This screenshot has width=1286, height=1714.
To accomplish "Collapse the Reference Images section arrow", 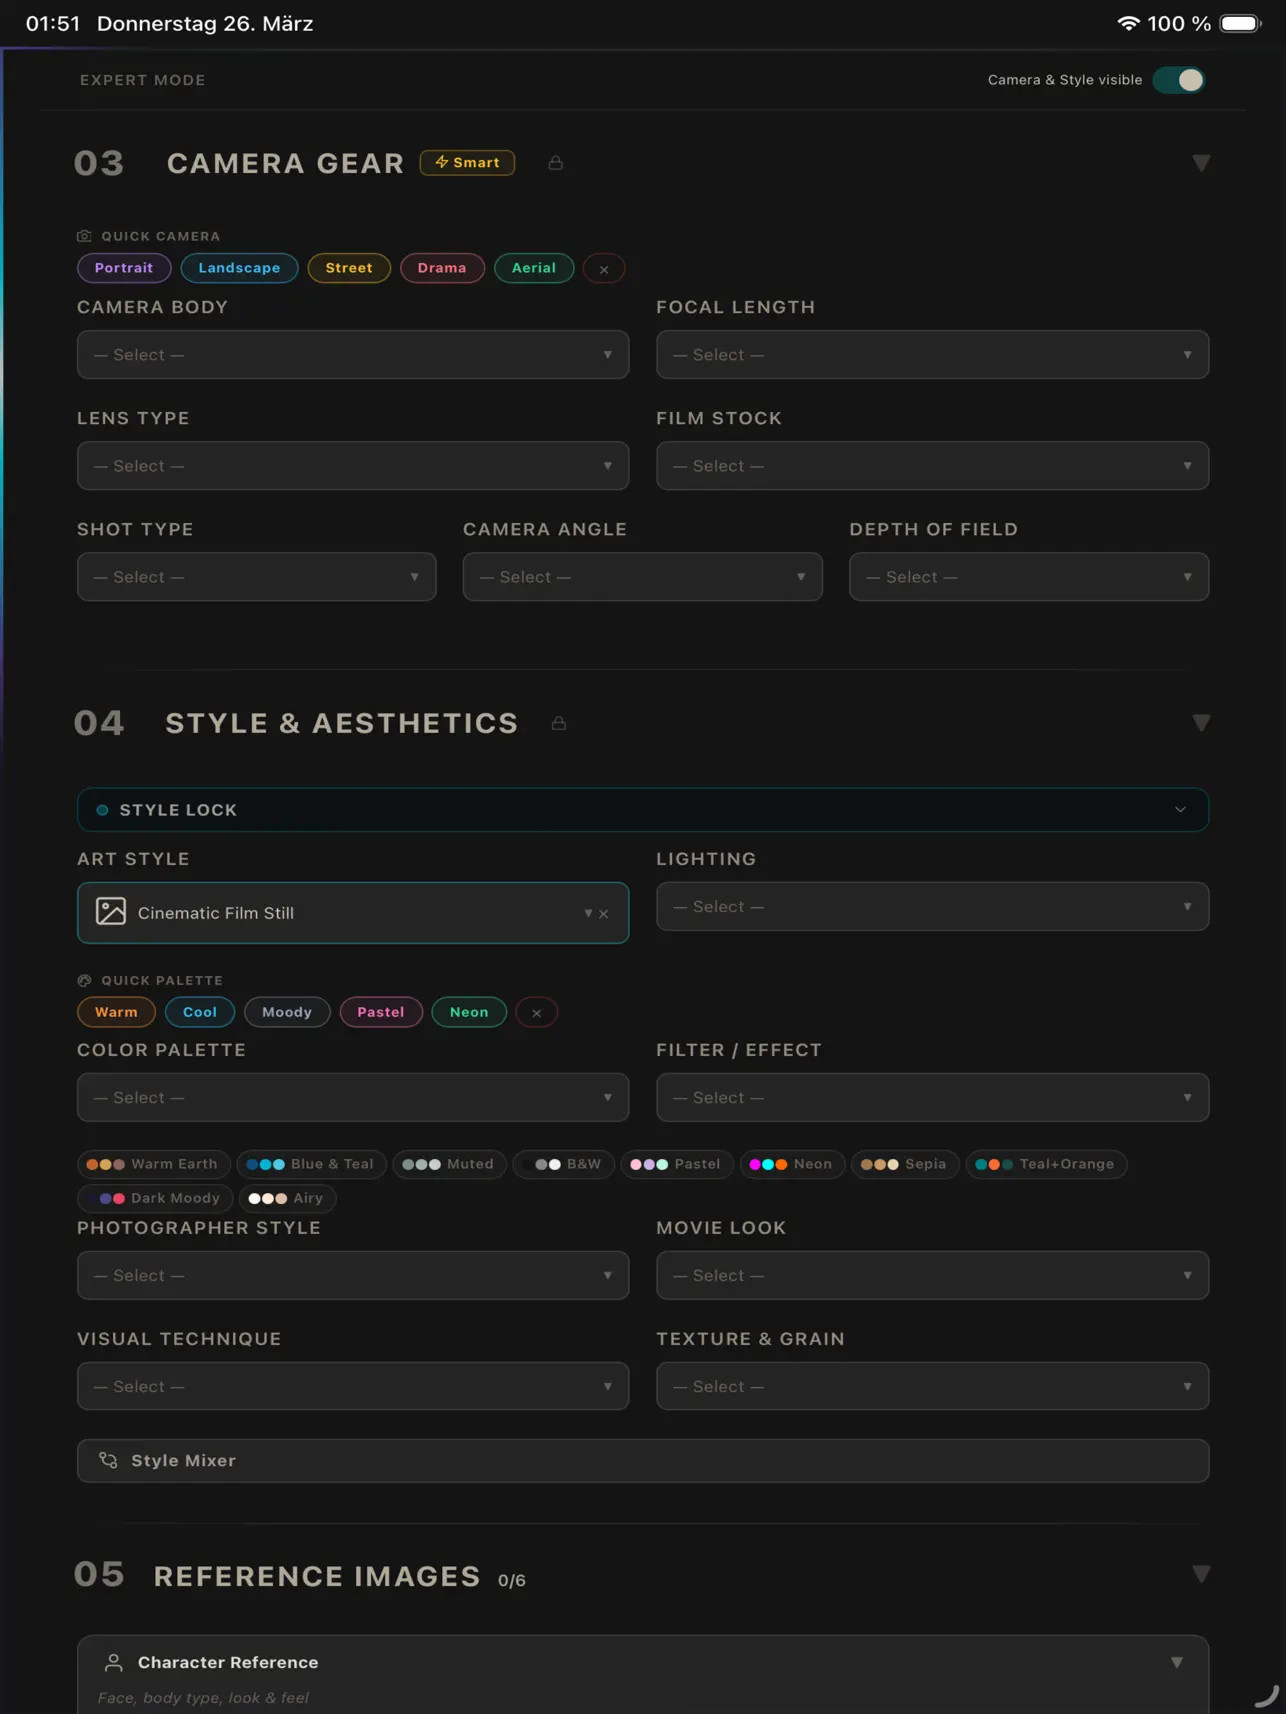I will pos(1201,1575).
